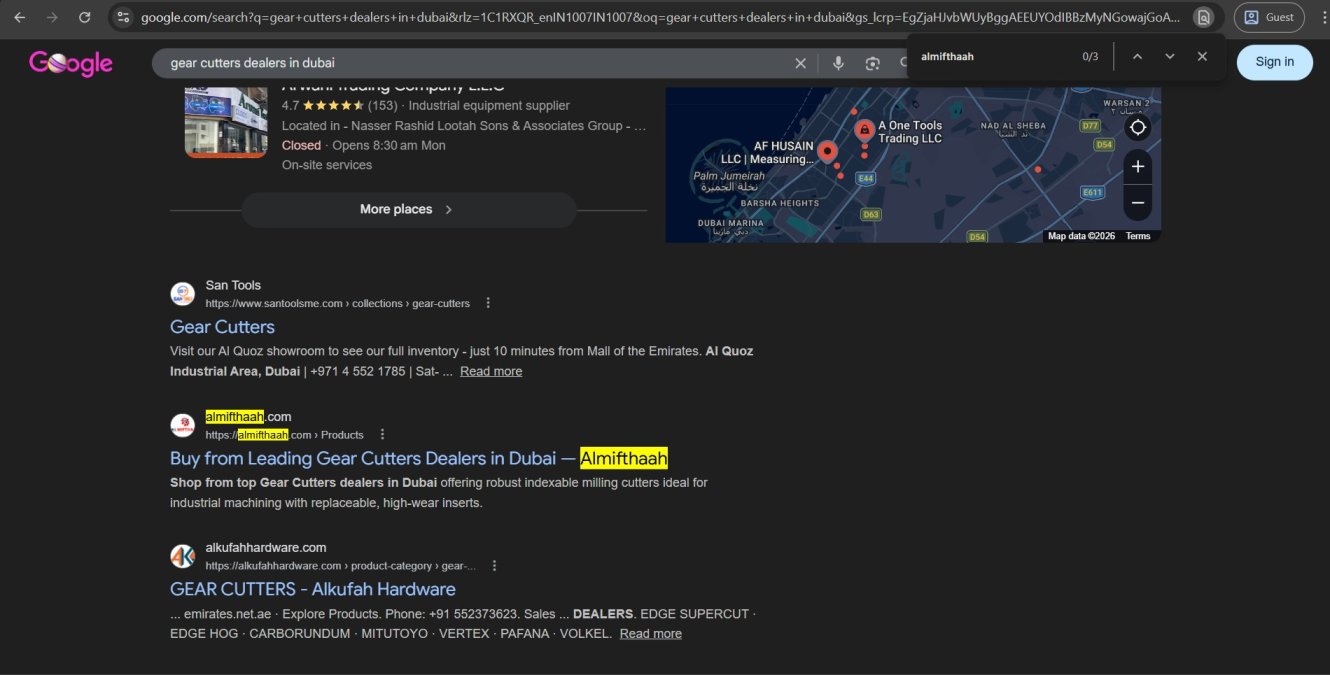Center map on your location icon
This screenshot has width=1330, height=675.
pos(1137,127)
